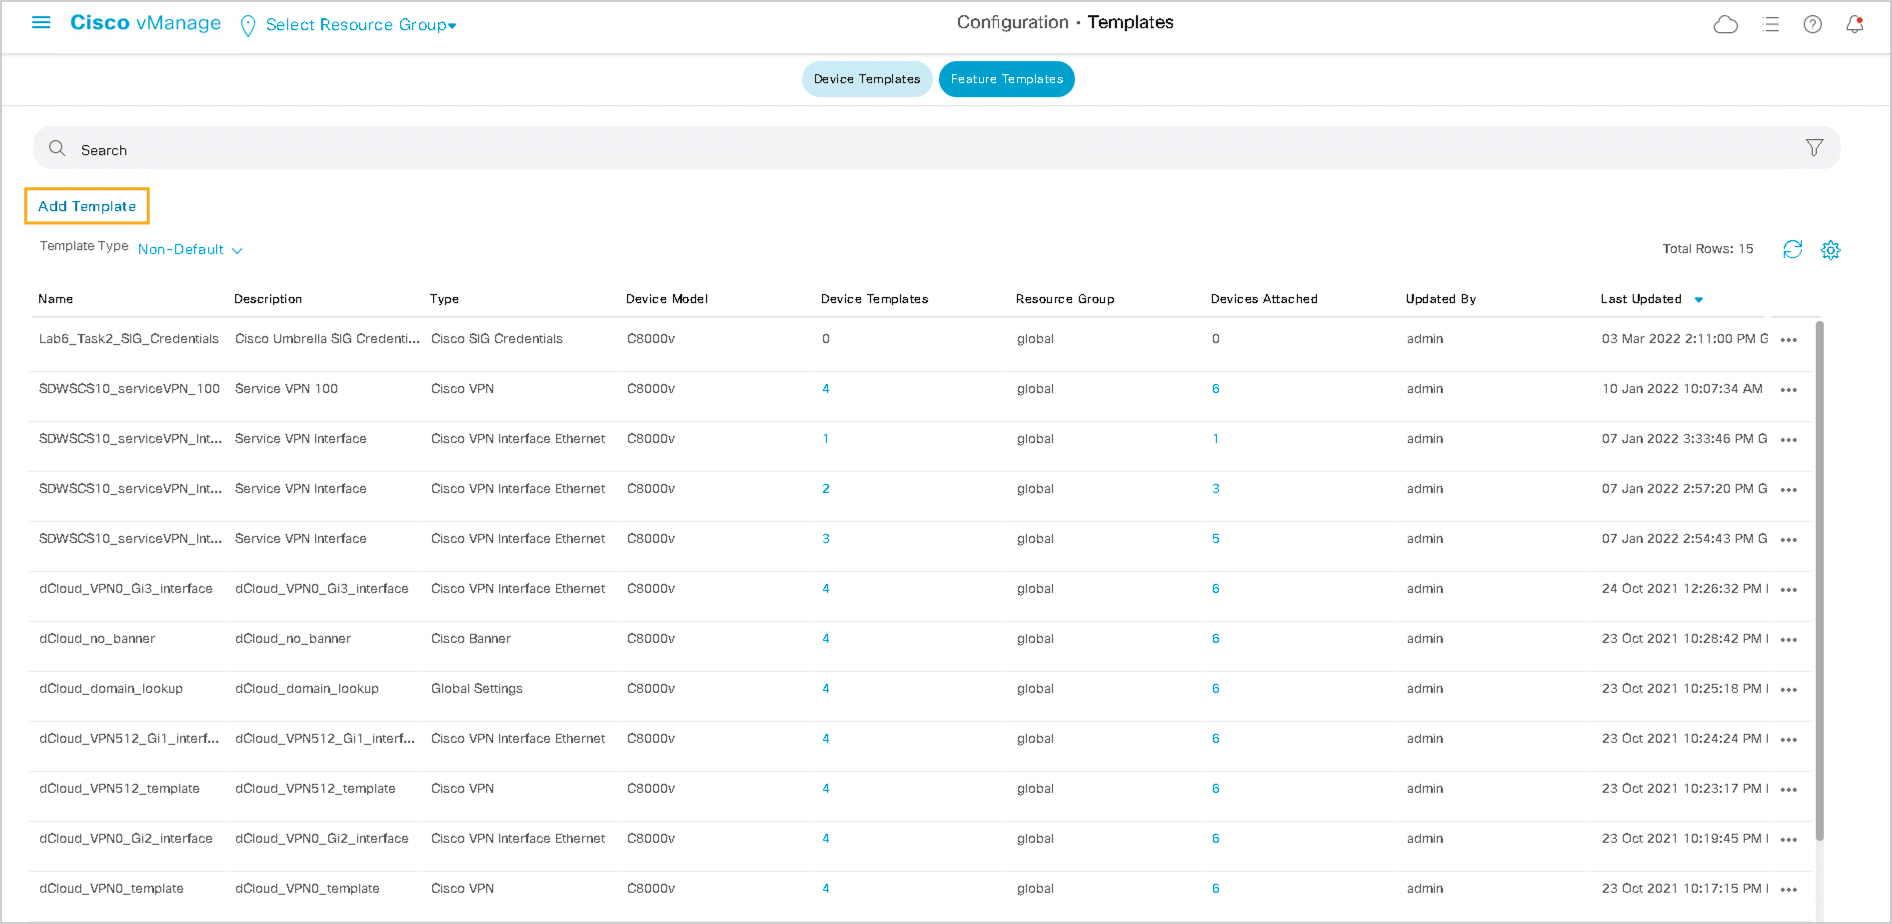
Task: Select 10 Jan 2022 10:07:34 AM timestamp
Action: [1682, 389]
